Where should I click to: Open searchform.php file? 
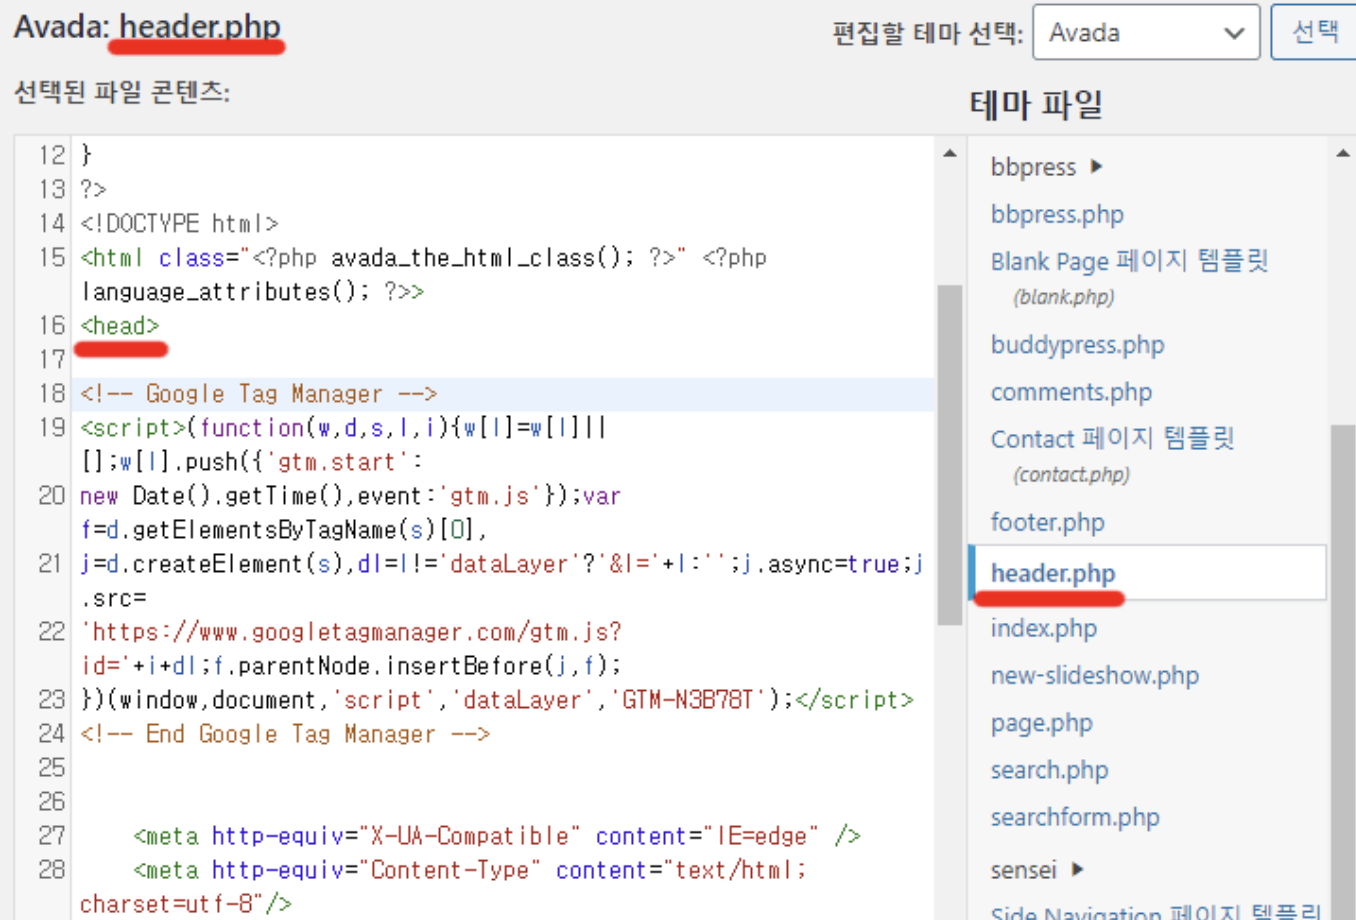1075,817
